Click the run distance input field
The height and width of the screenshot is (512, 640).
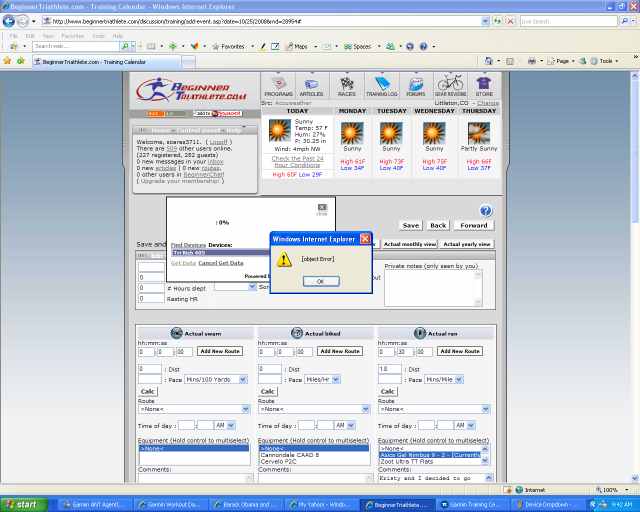[x=389, y=369]
